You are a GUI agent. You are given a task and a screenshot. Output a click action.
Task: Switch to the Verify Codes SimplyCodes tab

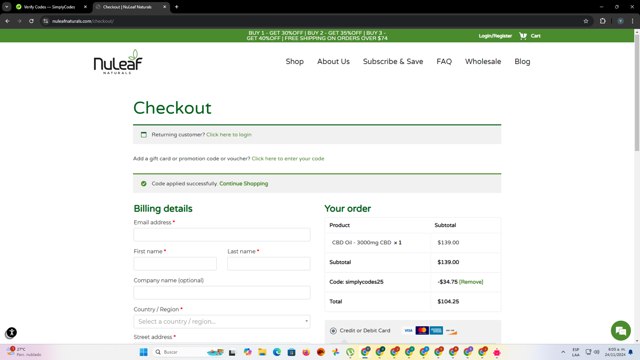(x=49, y=7)
